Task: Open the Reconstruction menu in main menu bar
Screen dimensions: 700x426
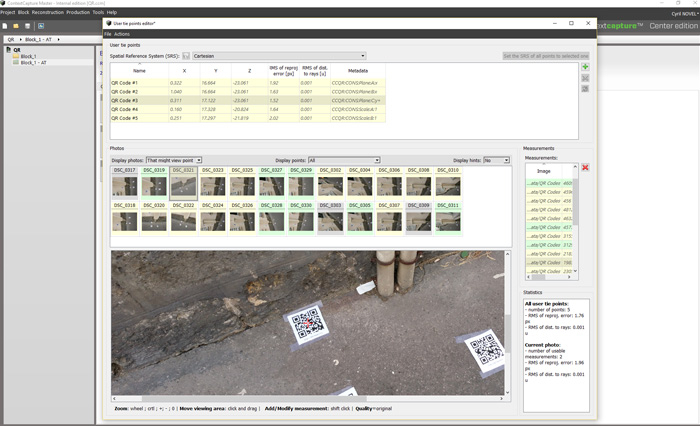Action: tap(47, 12)
